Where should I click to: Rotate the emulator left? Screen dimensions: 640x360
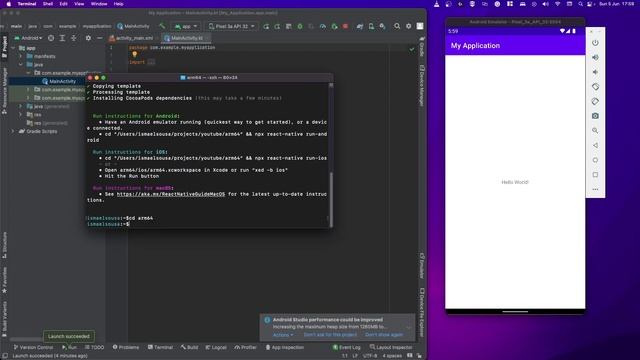pyautogui.click(x=595, y=87)
